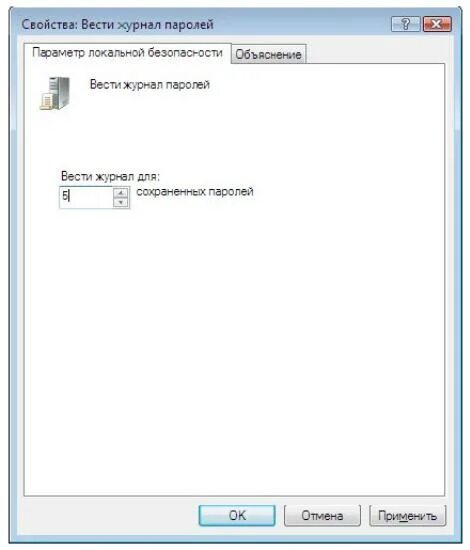
Task: Close the Свойства dialog with X
Action: pos(437,24)
